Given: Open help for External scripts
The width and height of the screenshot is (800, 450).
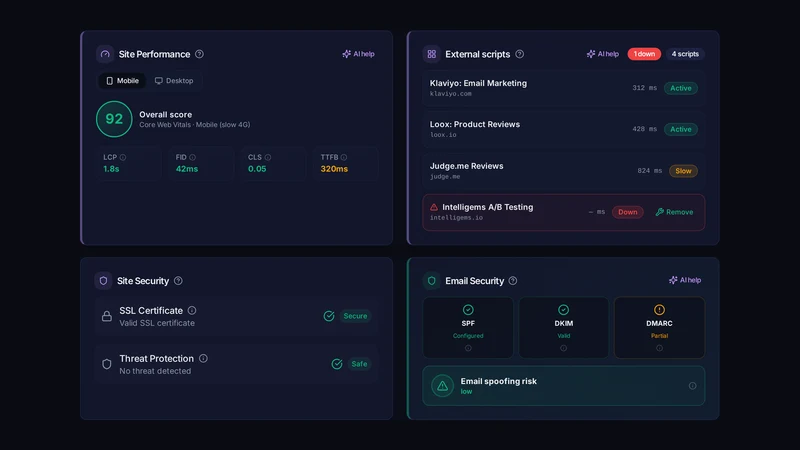Looking at the screenshot, I should point(519,54).
